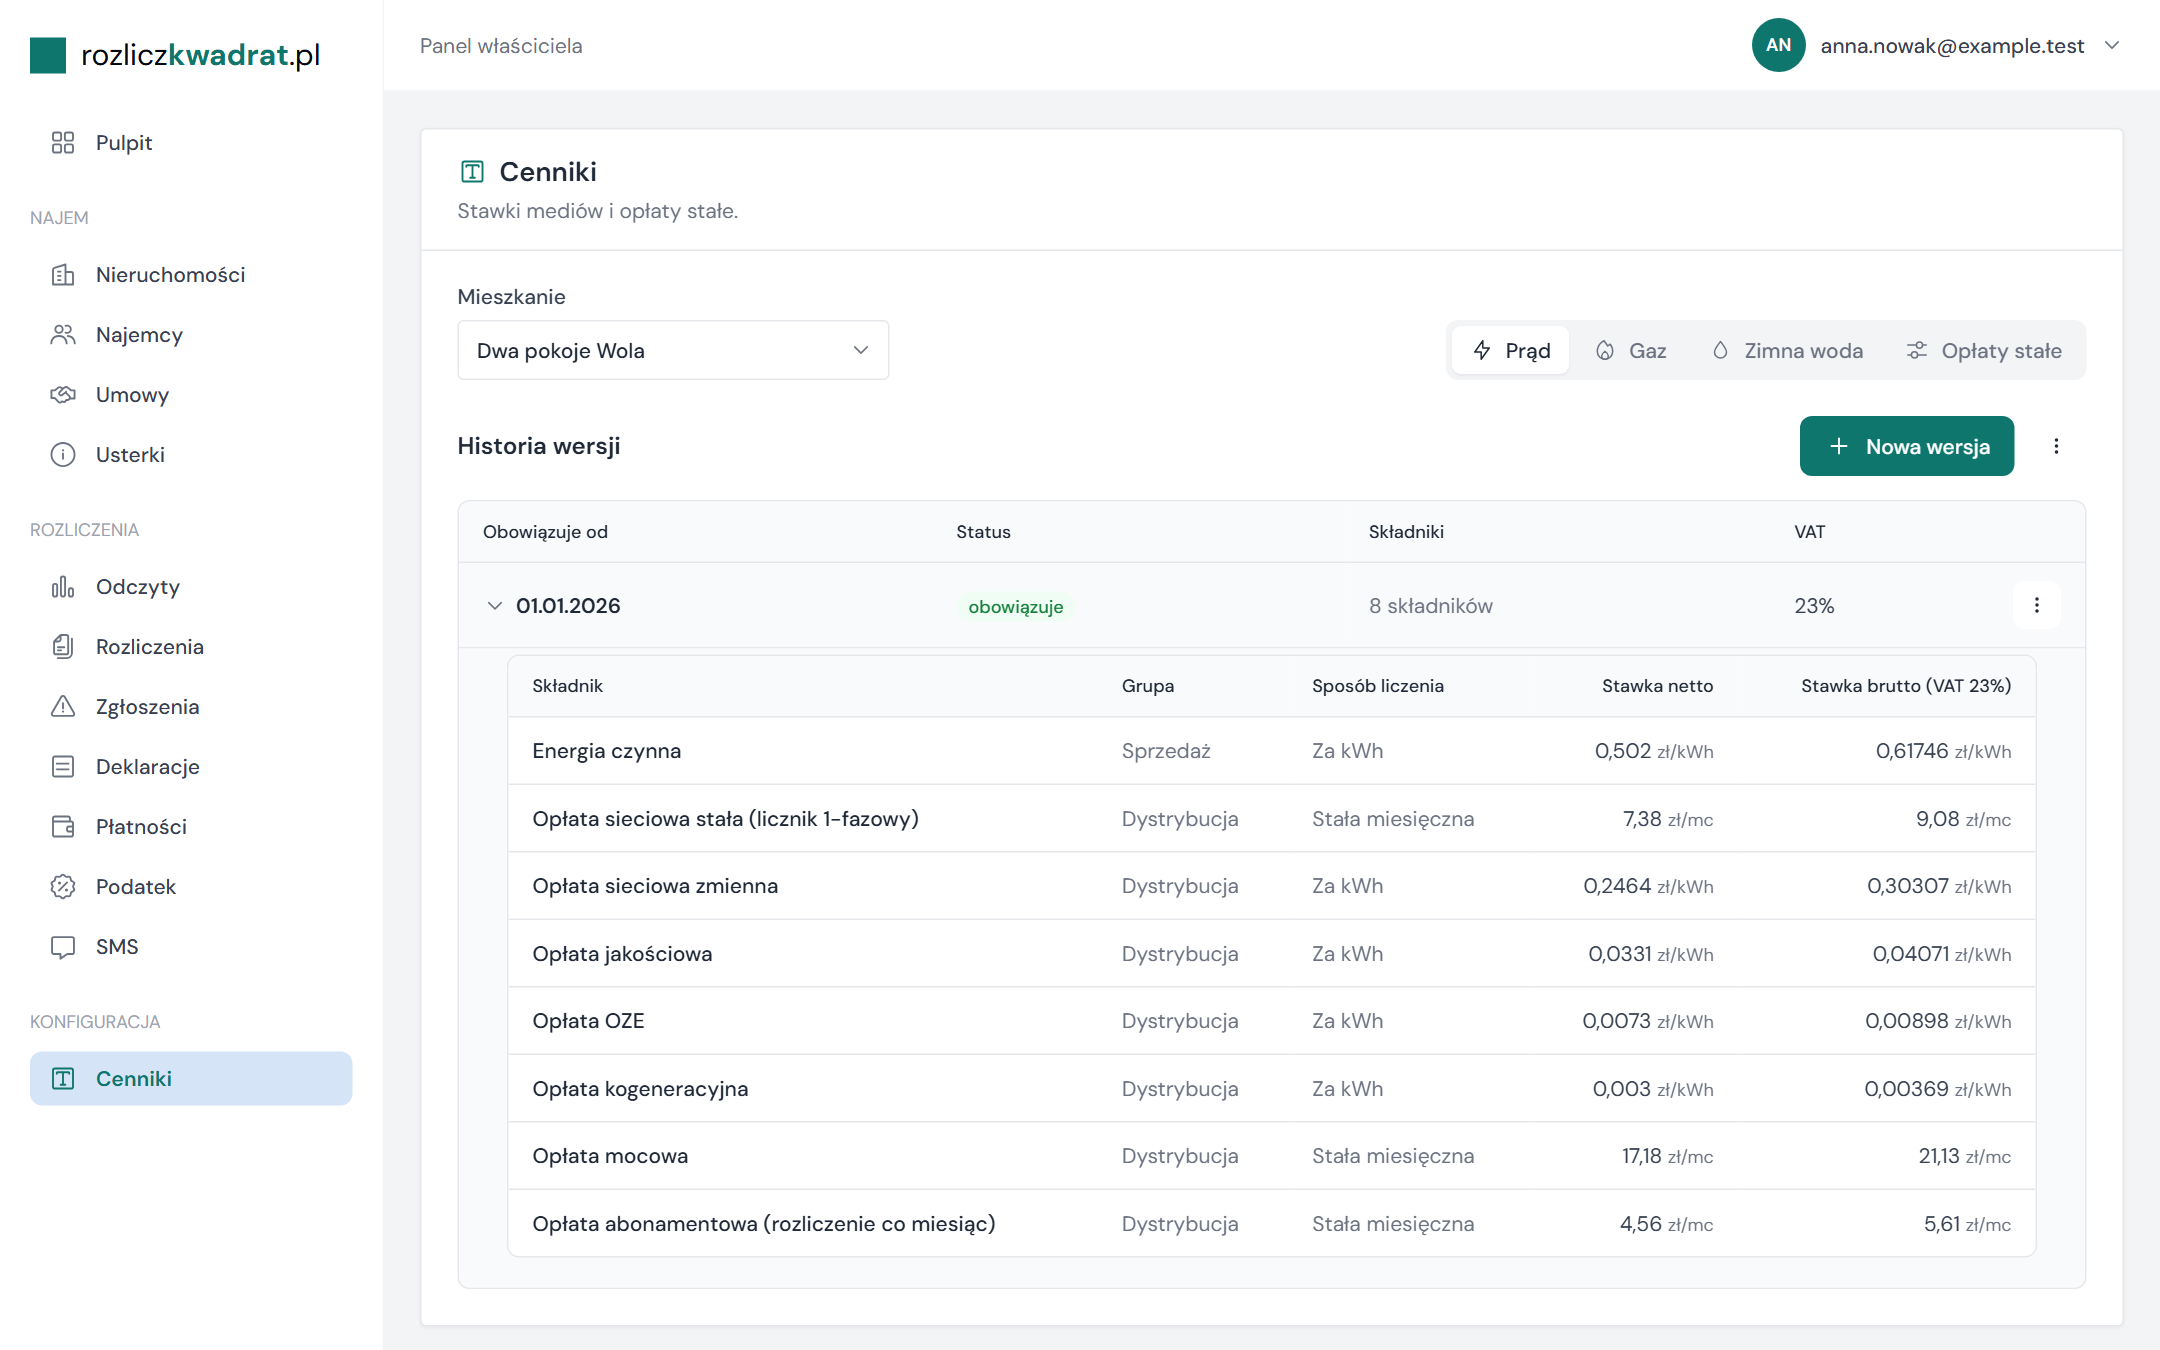
Task: Click Zgłoszenia warning triangle icon
Action: (63, 707)
